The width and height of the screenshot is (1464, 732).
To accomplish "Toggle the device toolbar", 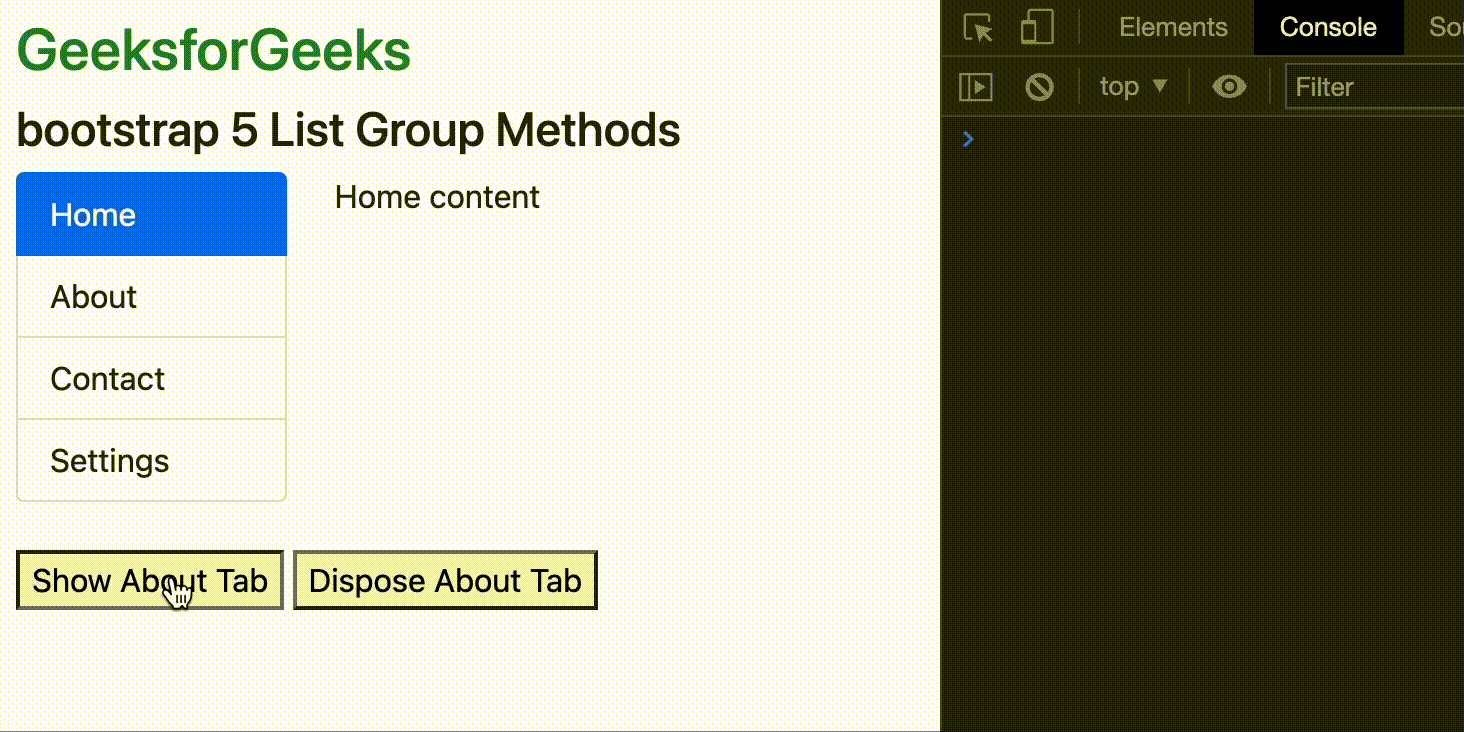I will pyautogui.click(x=1036, y=27).
